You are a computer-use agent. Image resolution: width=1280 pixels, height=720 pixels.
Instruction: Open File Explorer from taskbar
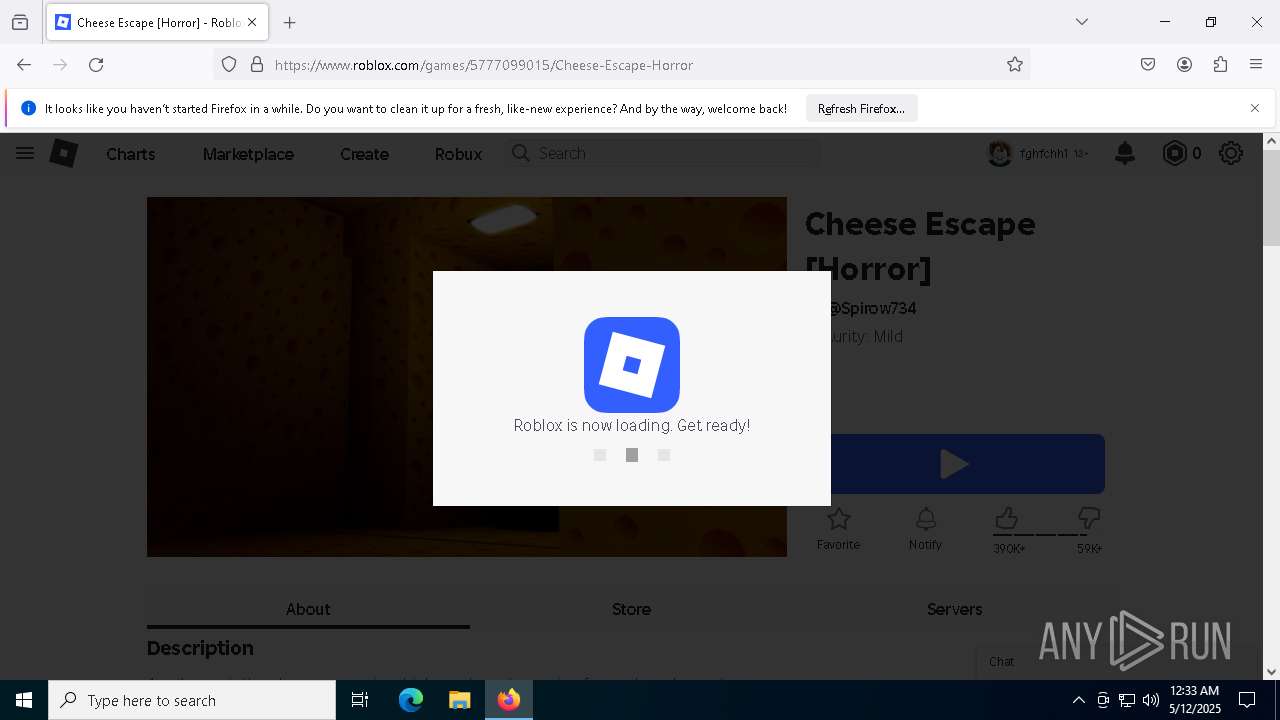click(459, 700)
